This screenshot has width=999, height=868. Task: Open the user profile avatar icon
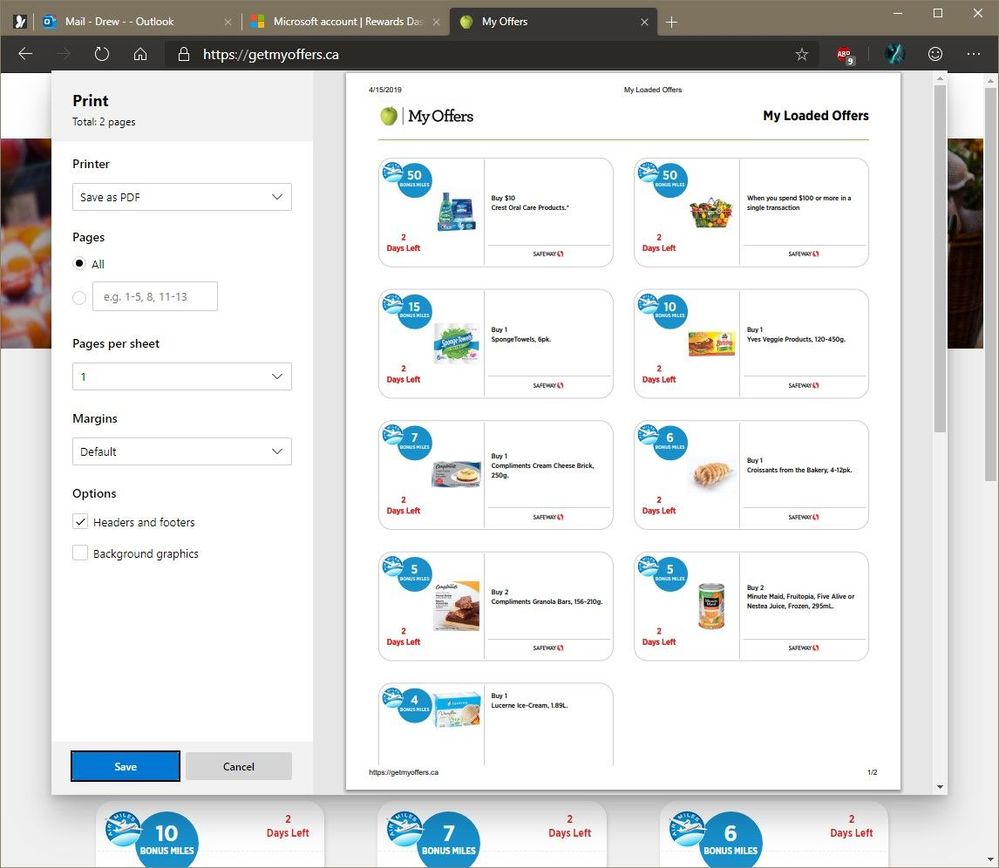895,54
